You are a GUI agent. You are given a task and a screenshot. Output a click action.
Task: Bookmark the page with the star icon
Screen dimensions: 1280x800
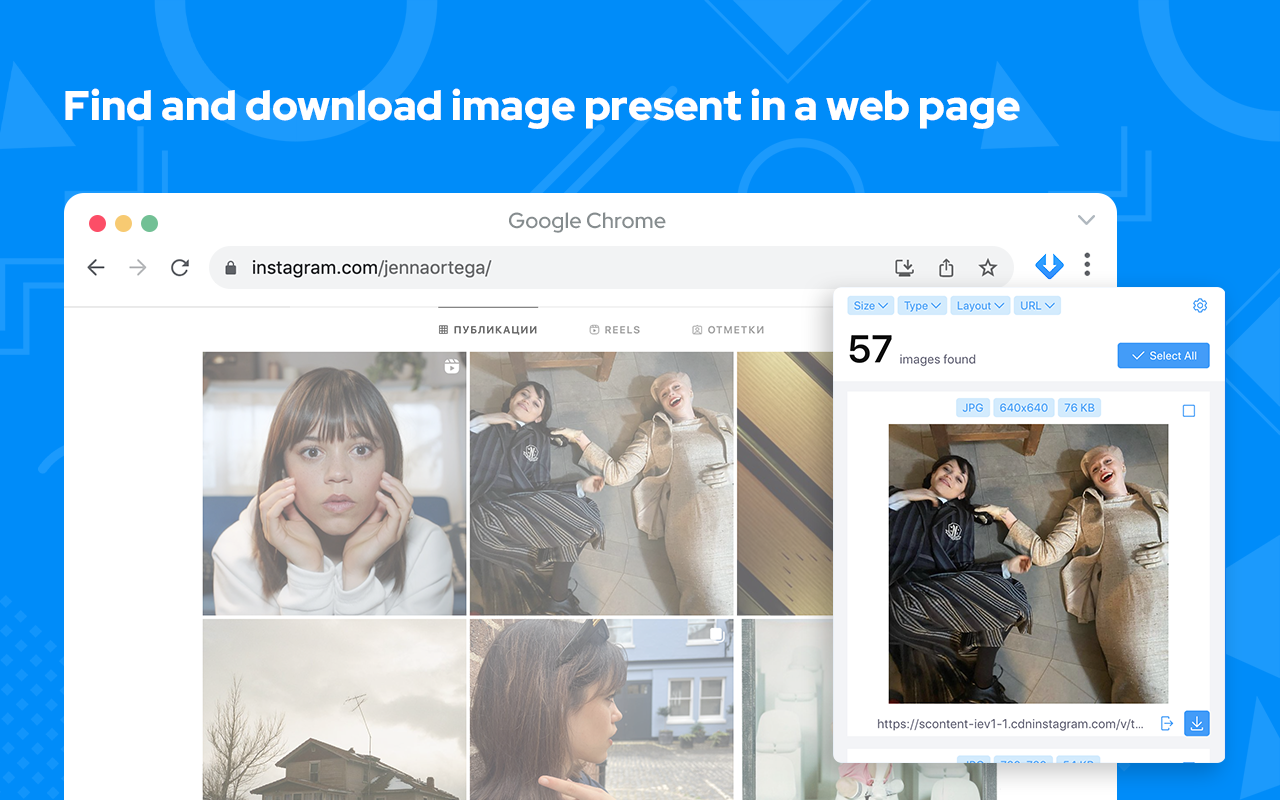pyautogui.click(x=987, y=267)
